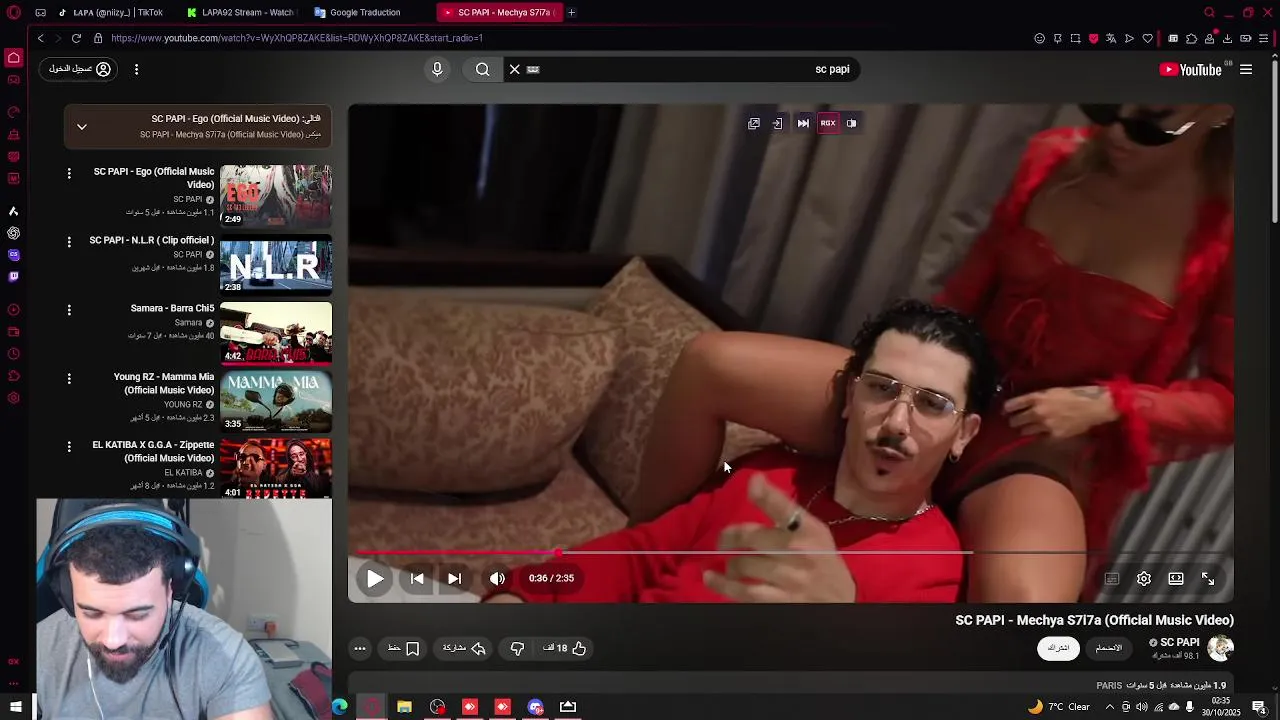The height and width of the screenshot is (720, 1280).
Task: Enter fullscreen mode in the player
Action: [x=1208, y=578]
